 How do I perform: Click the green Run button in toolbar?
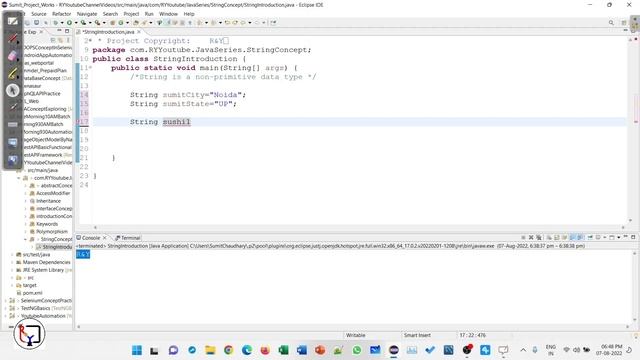(x=69, y=23)
